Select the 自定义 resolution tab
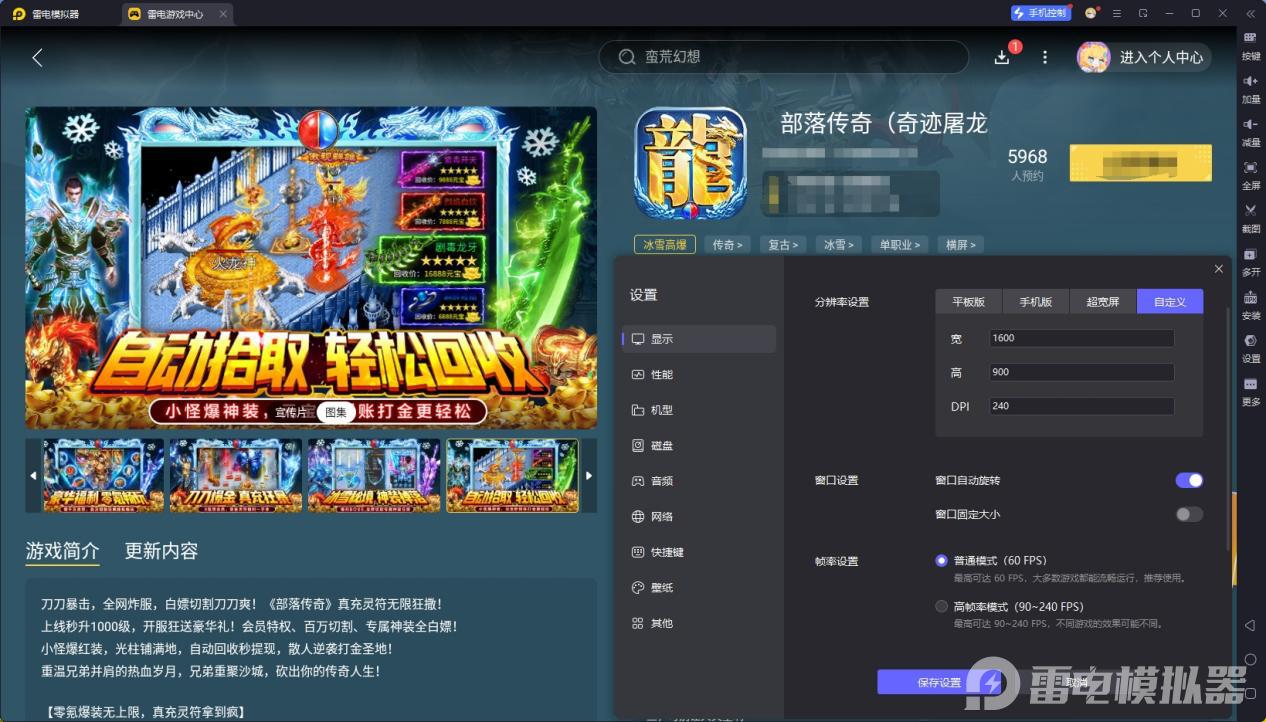The width and height of the screenshot is (1266, 722). tap(1170, 301)
